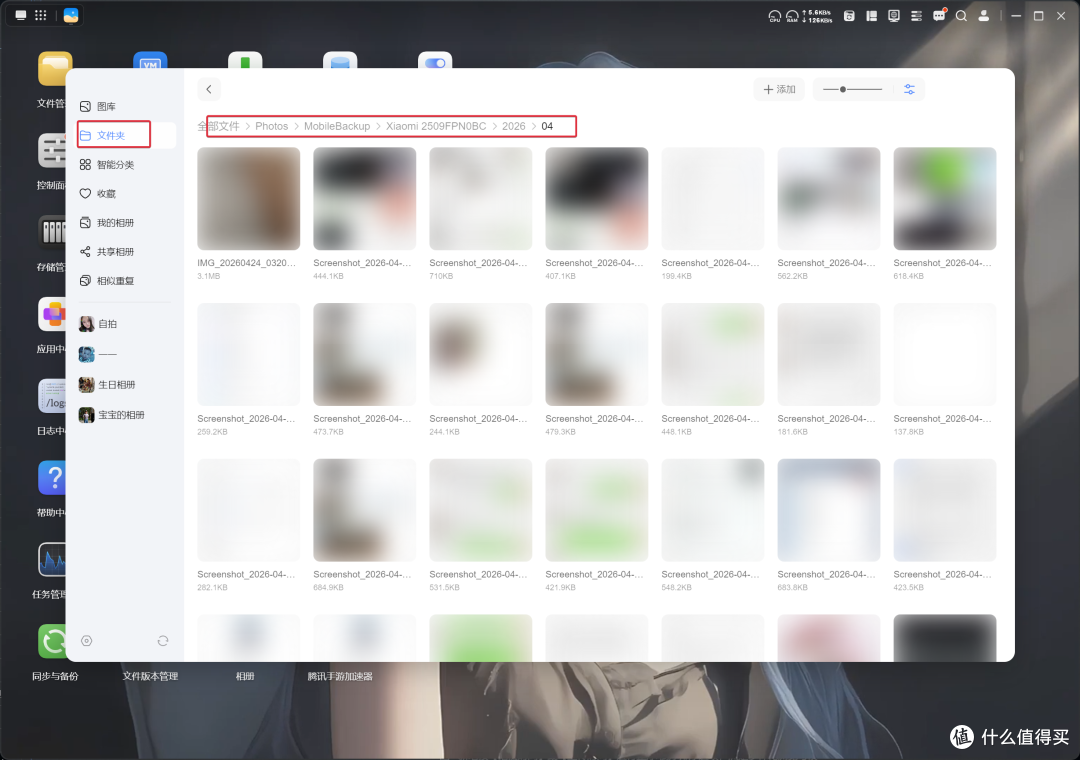Open IMG_20260424 photo thumbnail
Viewport: 1080px width, 760px height.
pos(249,198)
